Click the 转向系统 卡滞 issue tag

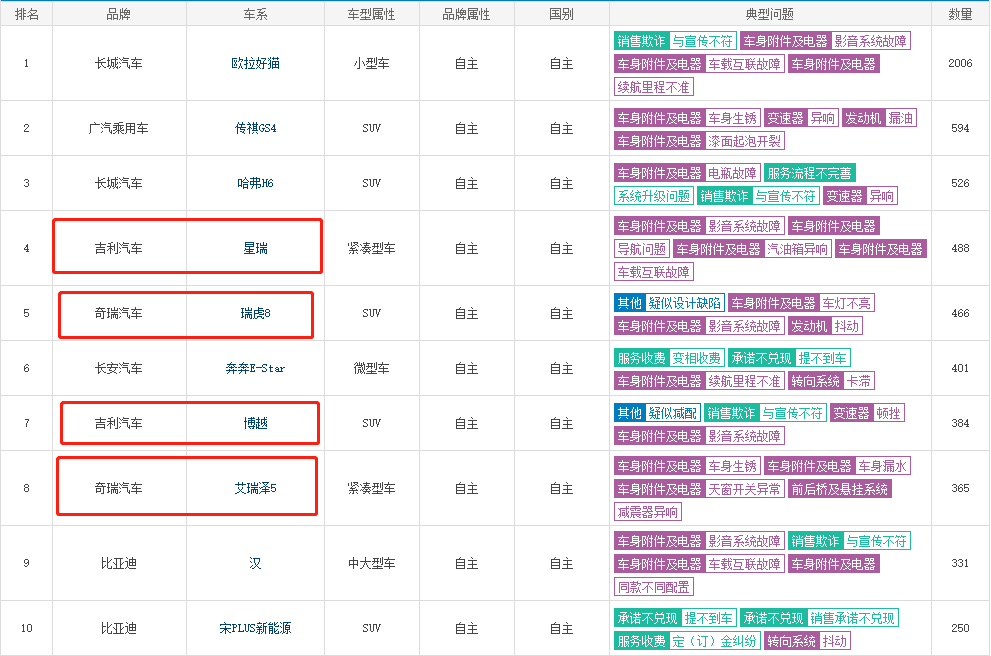click(831, 382)
